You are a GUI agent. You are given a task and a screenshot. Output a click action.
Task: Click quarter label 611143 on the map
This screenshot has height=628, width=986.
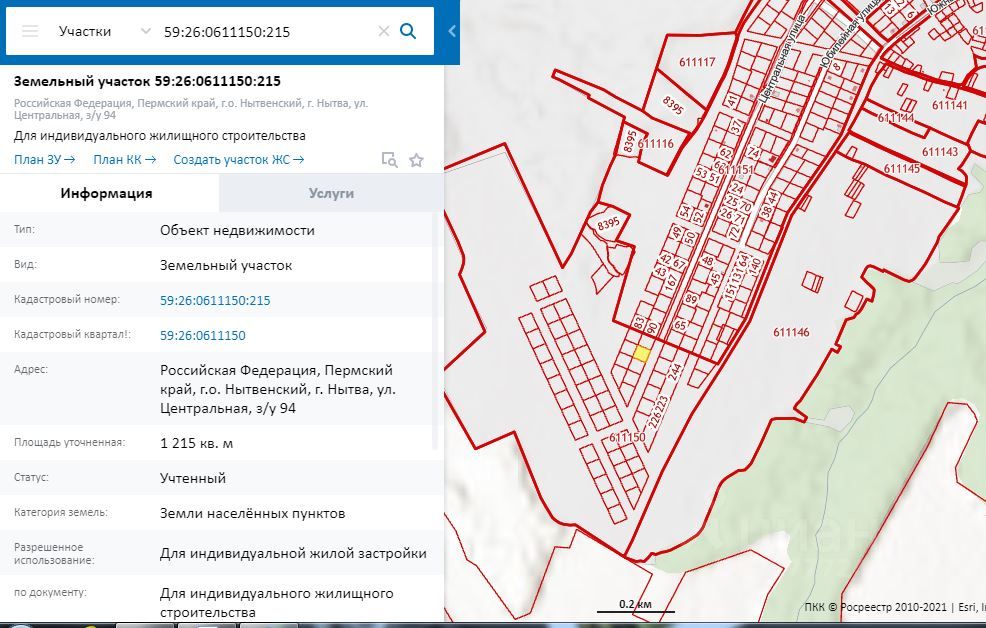tap(940, 152)
